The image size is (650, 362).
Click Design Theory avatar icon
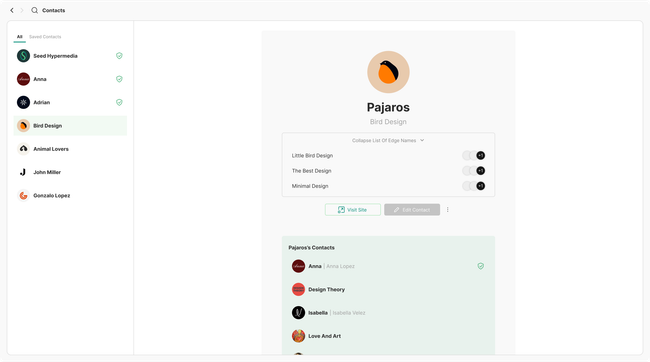coord(298,289)
